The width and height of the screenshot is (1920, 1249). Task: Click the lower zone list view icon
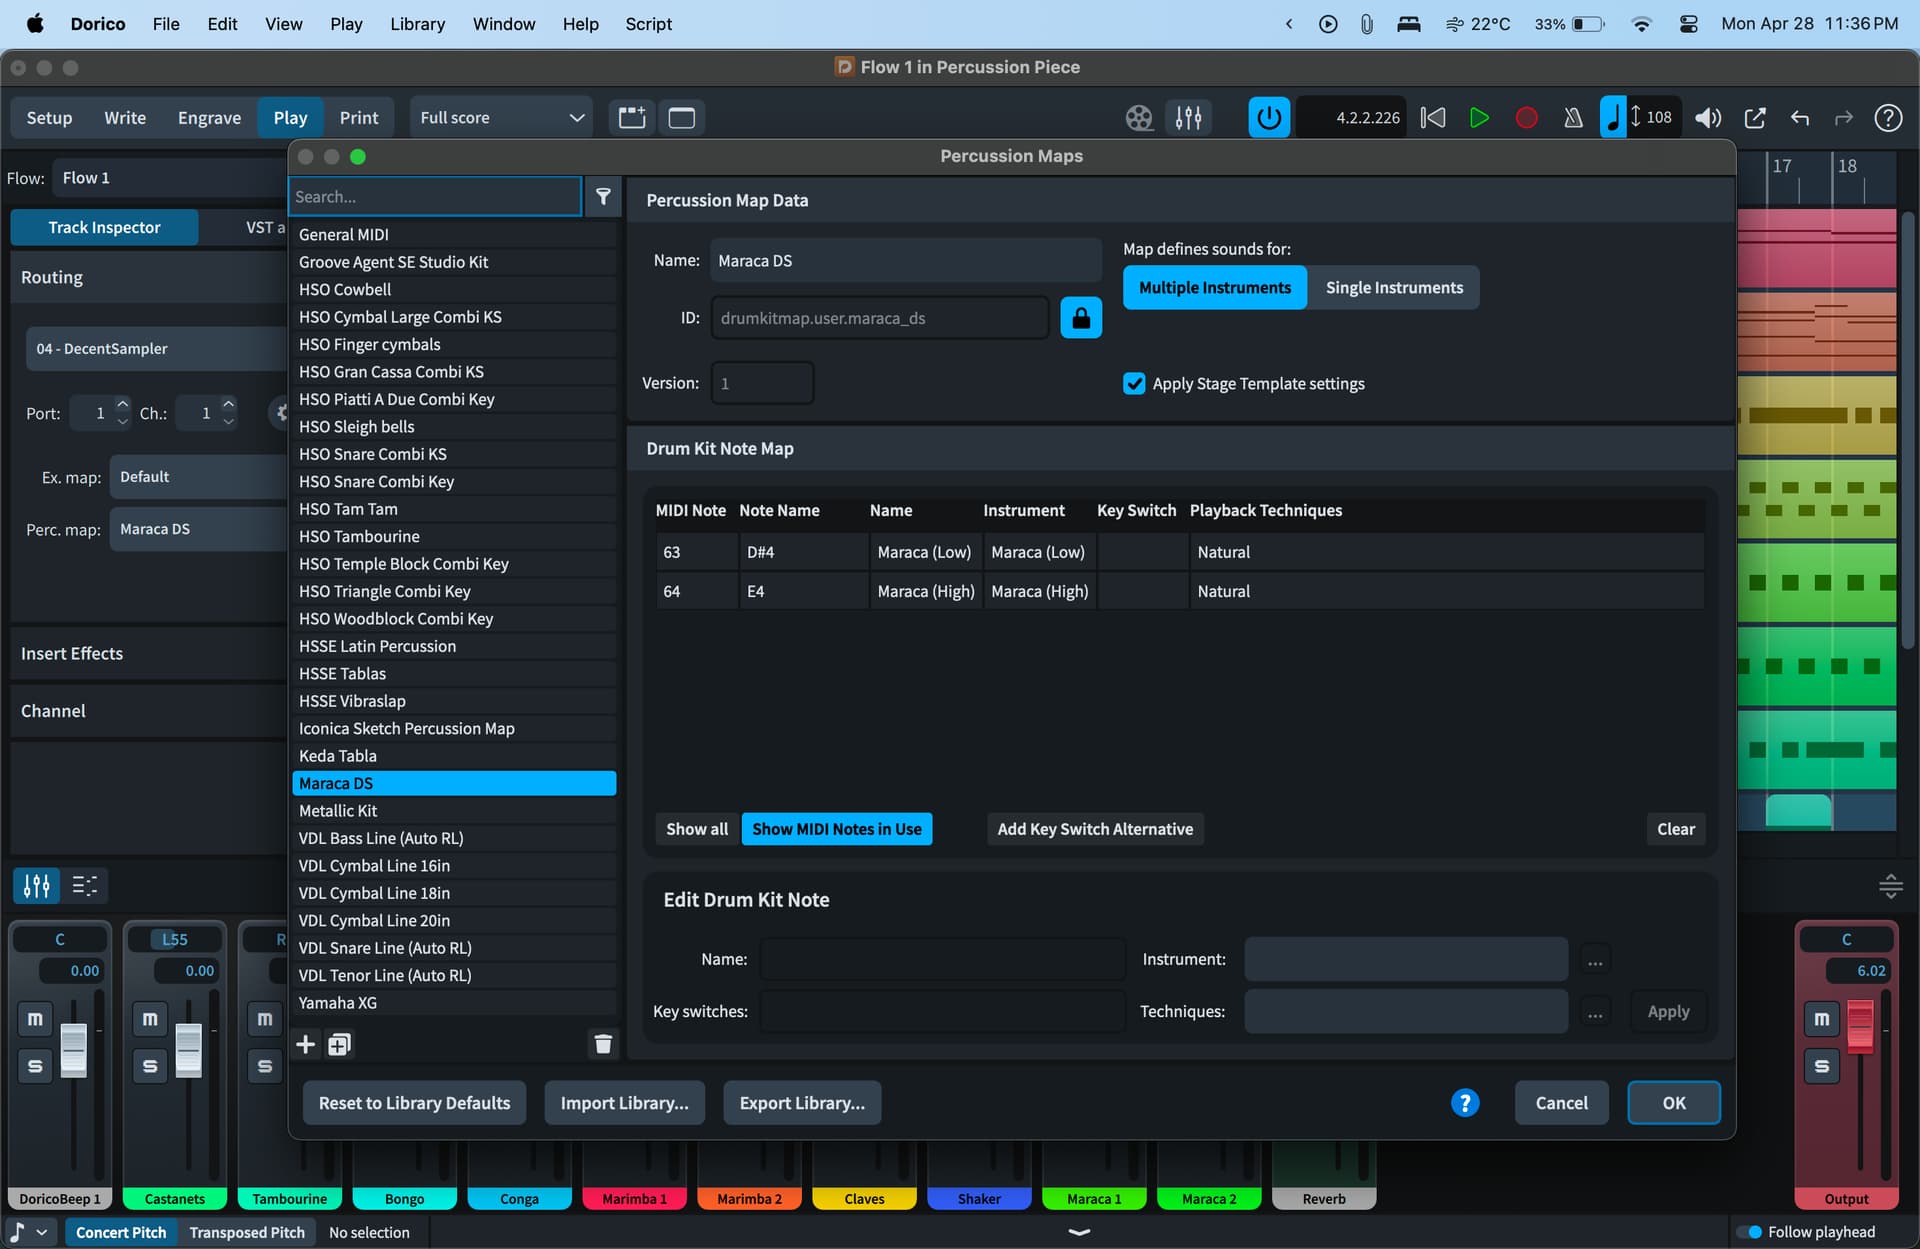tap(85, 885)
